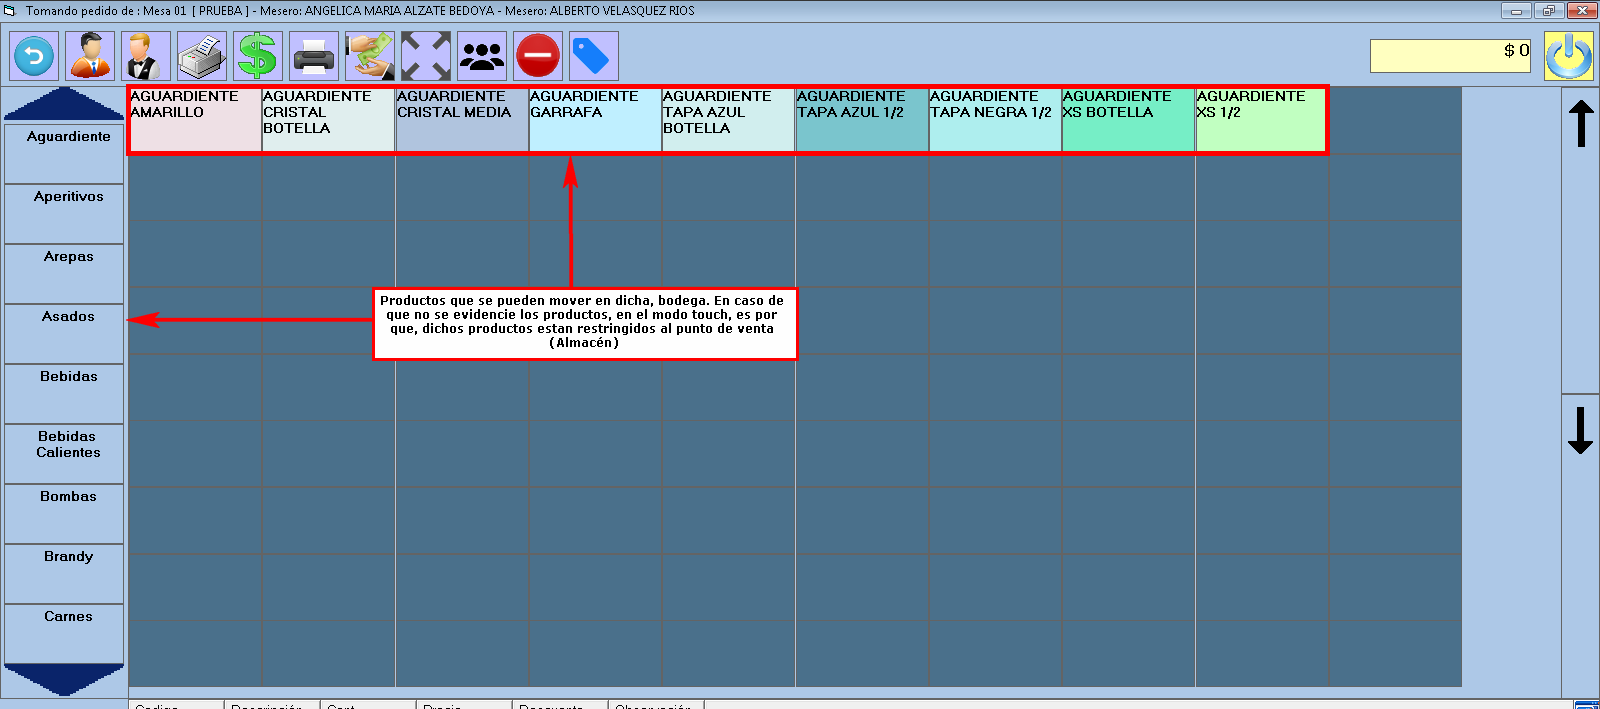The image size is (1600, 709).
Task: Choose the green AGUARDIENTE XS BOTELLA tile
Action: 1128,120
